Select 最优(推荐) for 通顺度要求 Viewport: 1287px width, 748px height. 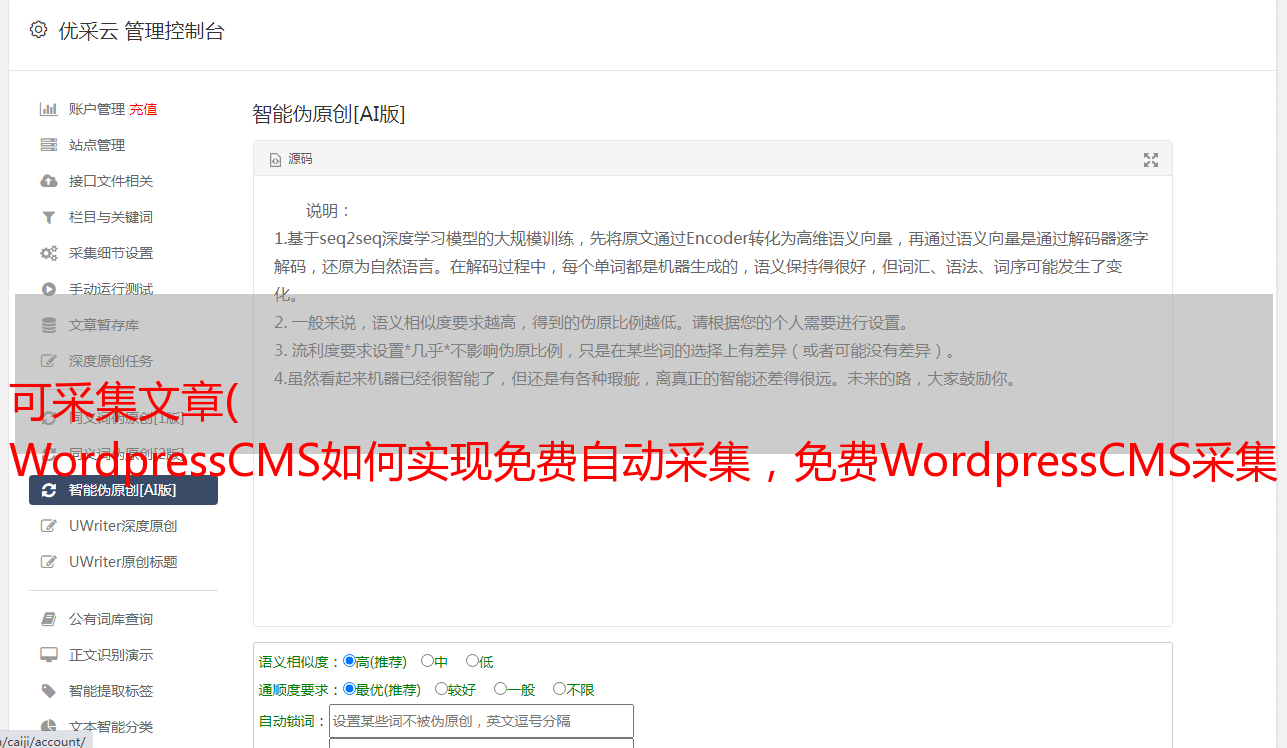350,689
